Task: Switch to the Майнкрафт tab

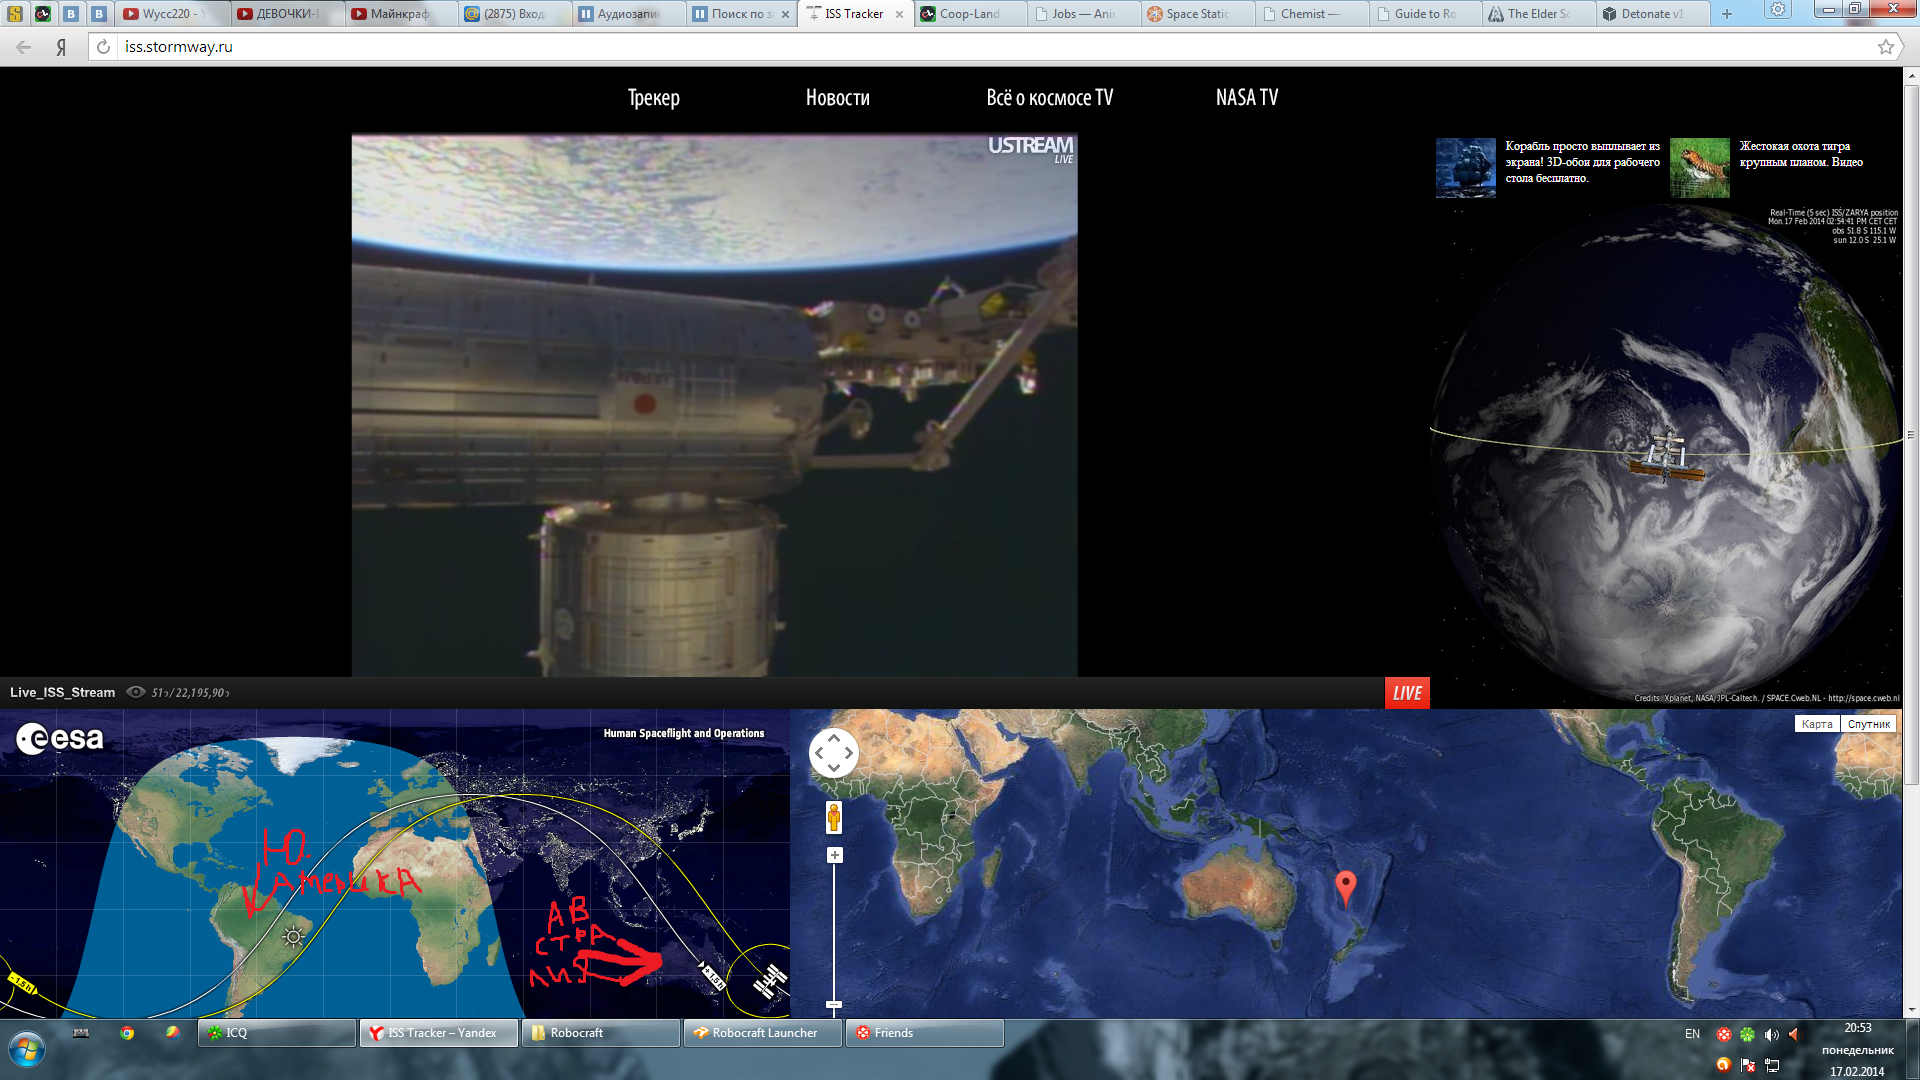Action: click(400, 14)
